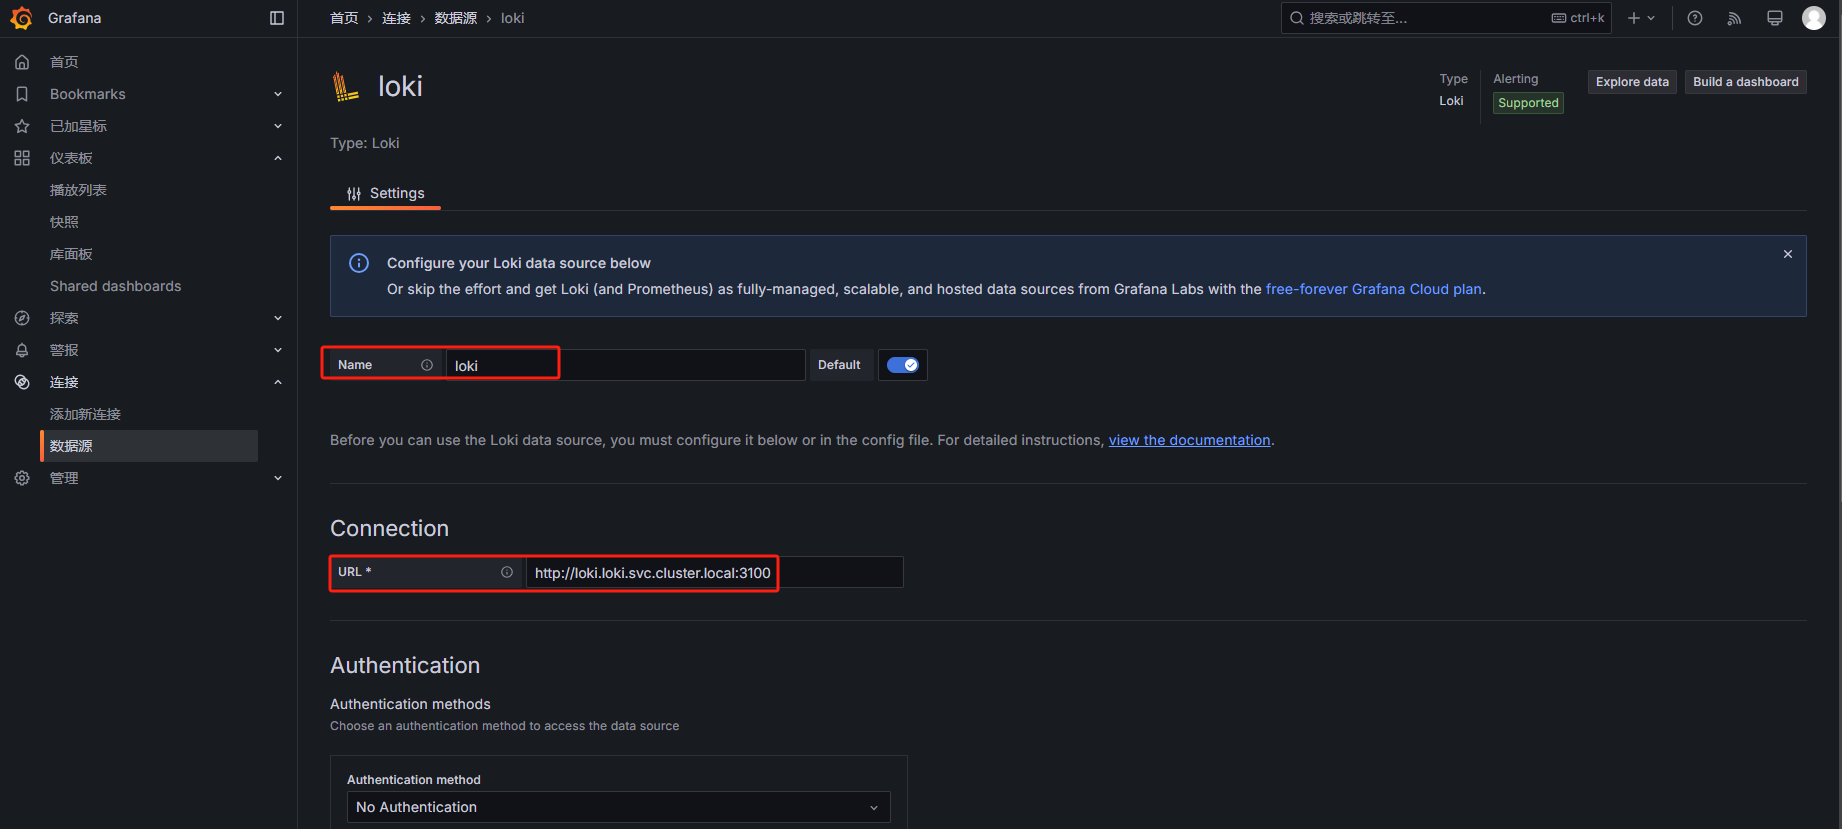Click the info icon in the alert banner
Viewport: 1842px width, 829px height.
point(359,263)
